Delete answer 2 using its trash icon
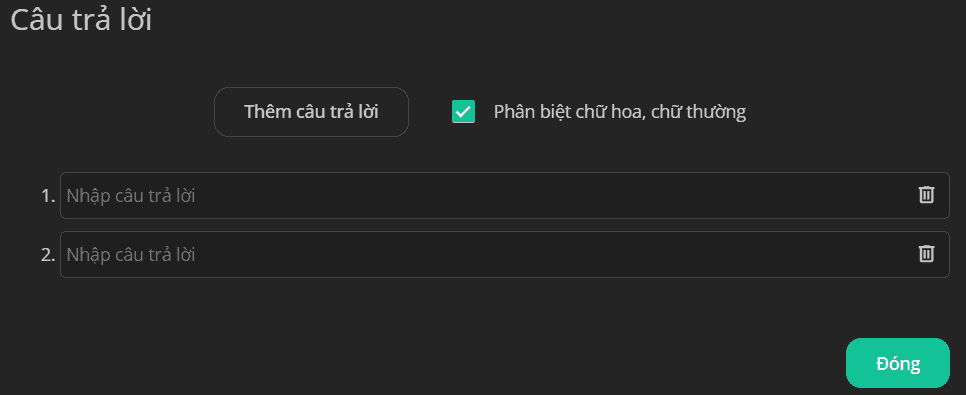Viewport: 966px width, 395px height. [x=927, y=254]
